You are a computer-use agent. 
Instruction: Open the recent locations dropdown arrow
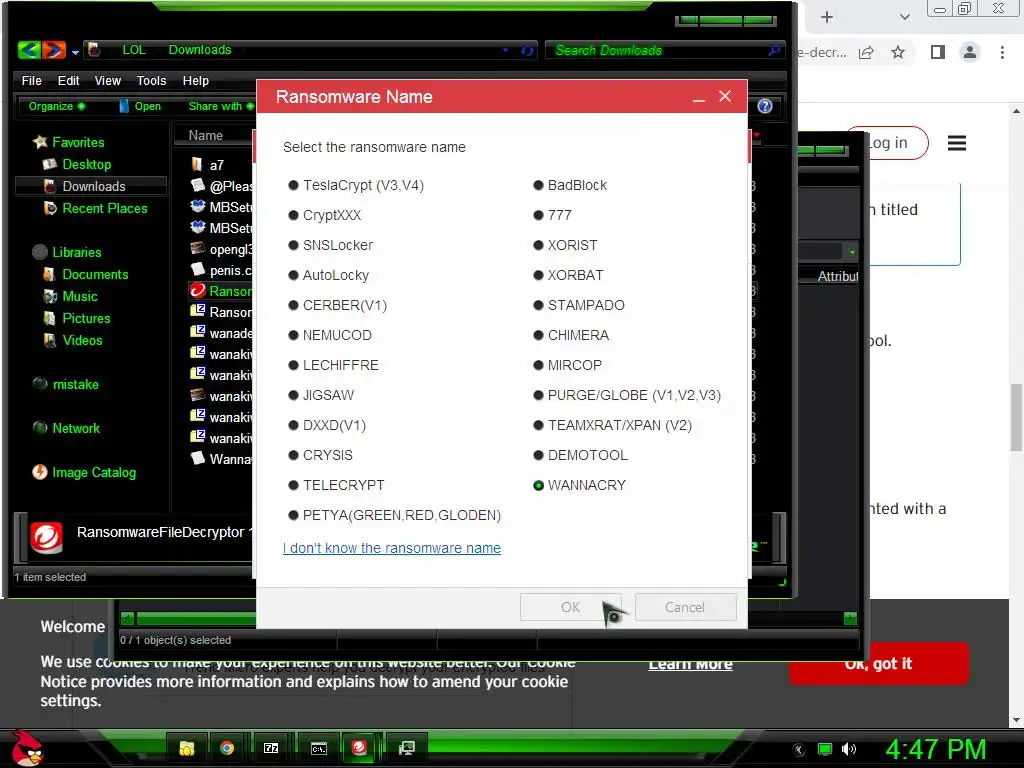pos(76,52)
